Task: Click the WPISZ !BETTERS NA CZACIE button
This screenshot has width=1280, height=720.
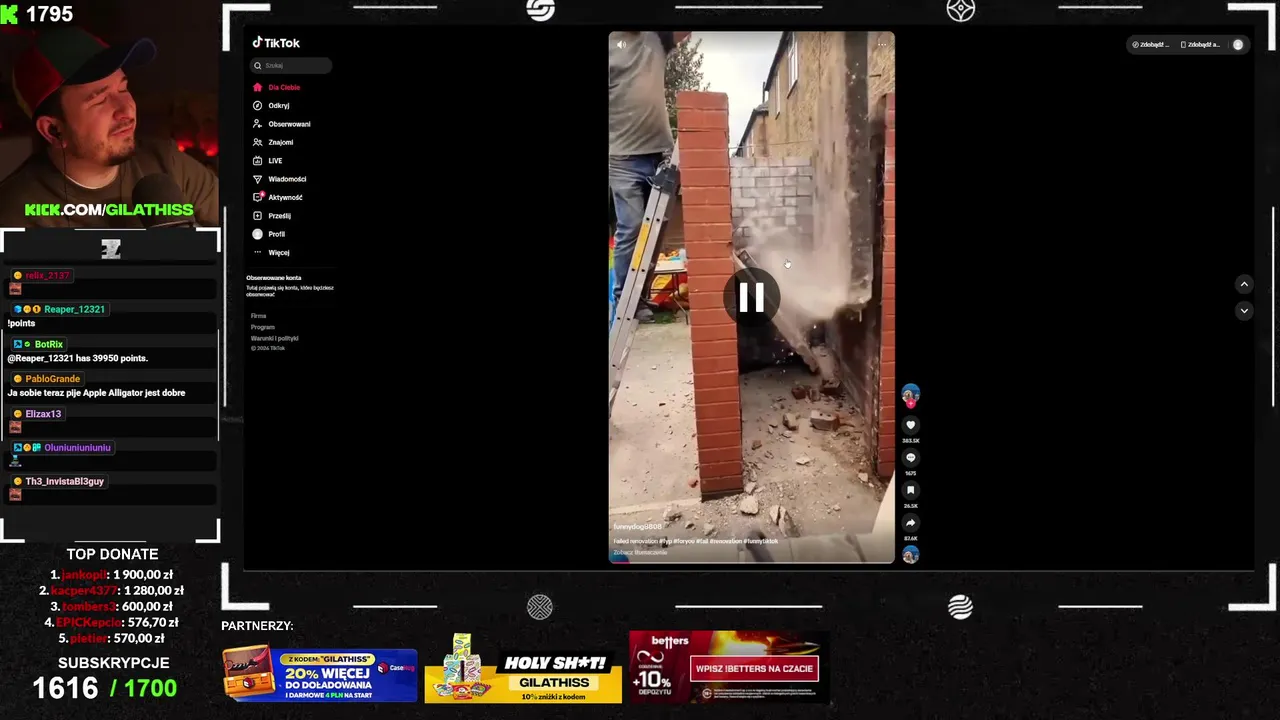Action: click(754, 669)
